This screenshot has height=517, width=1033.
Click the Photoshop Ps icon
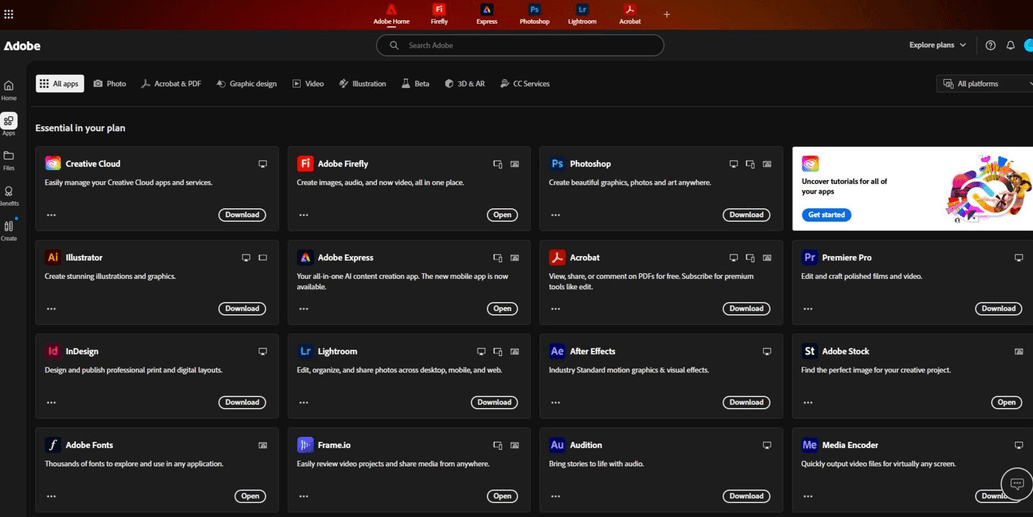point(557,163)
